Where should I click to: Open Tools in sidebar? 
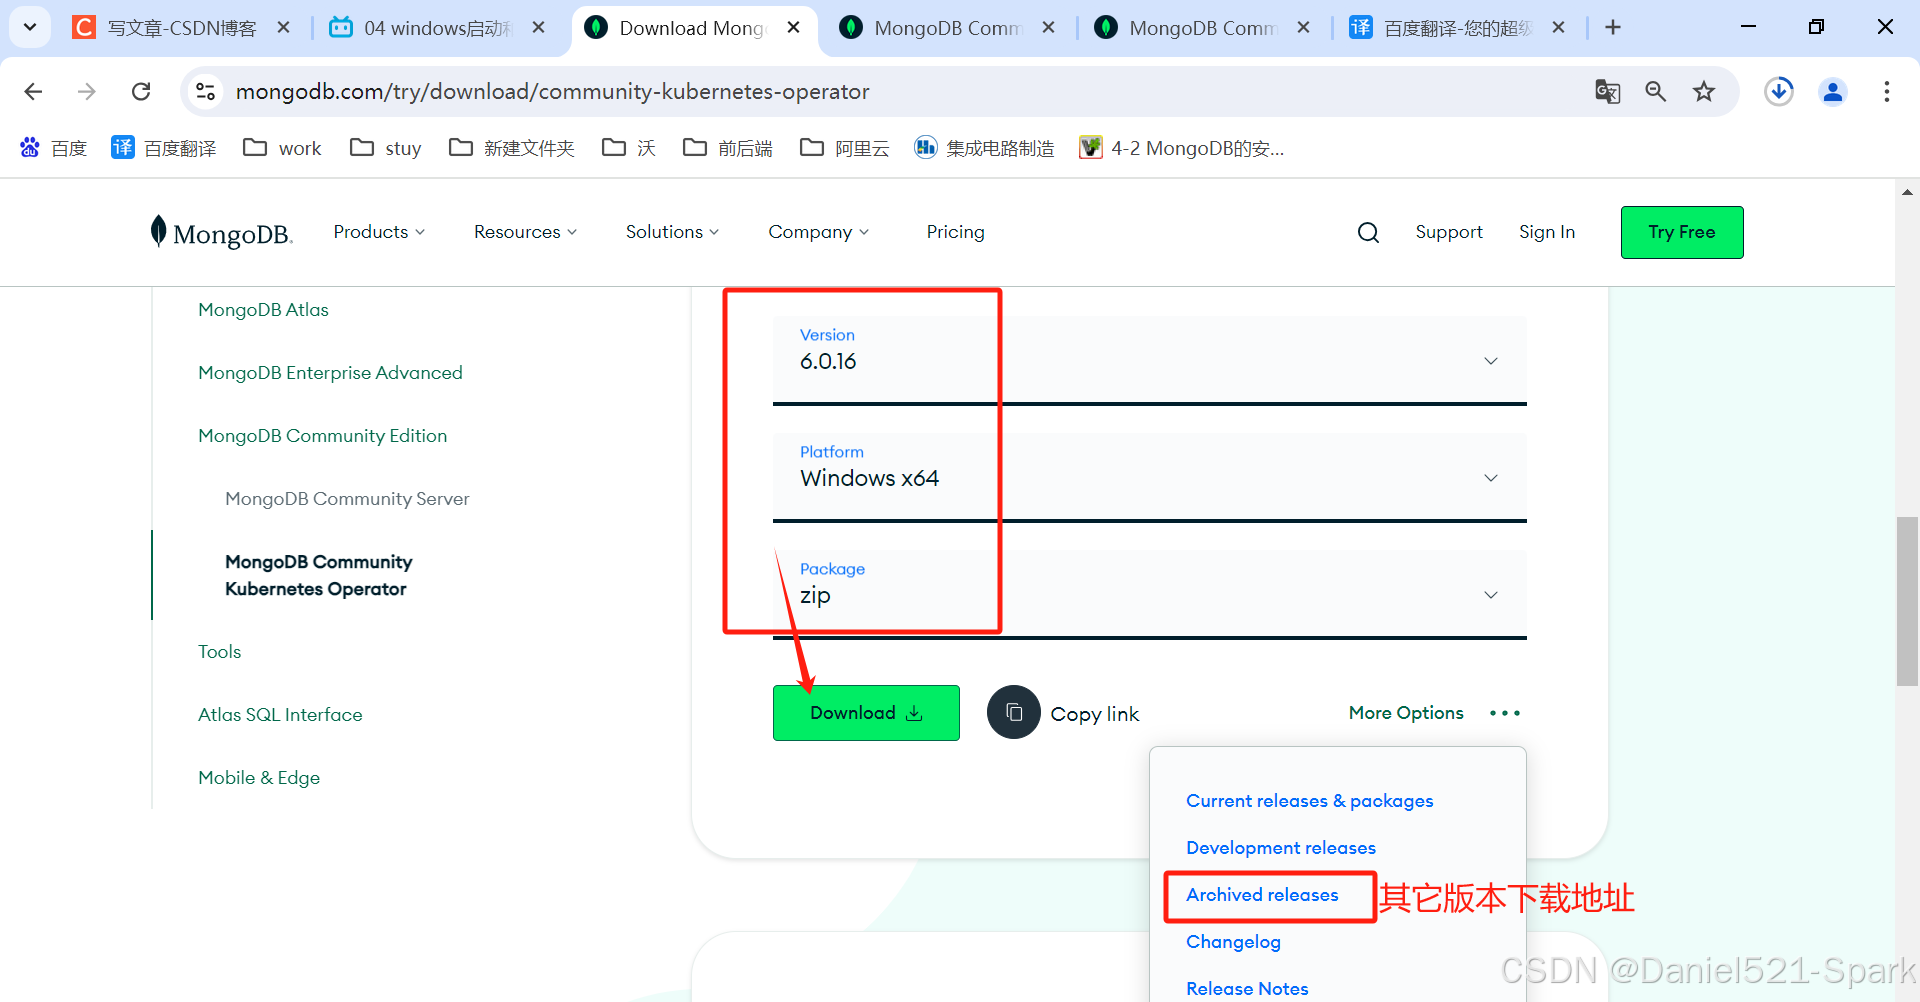click(x=219, y=652)
